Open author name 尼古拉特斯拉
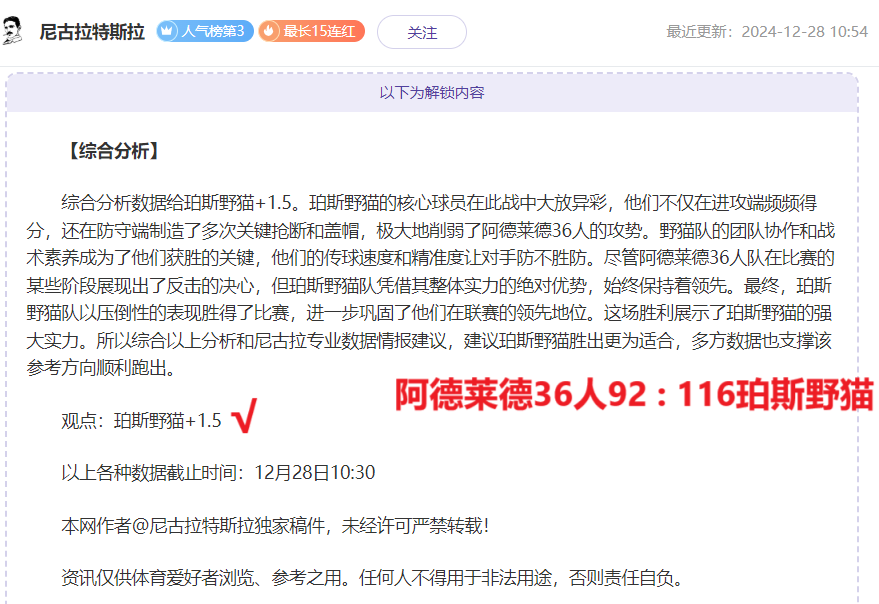 [92, 32]
